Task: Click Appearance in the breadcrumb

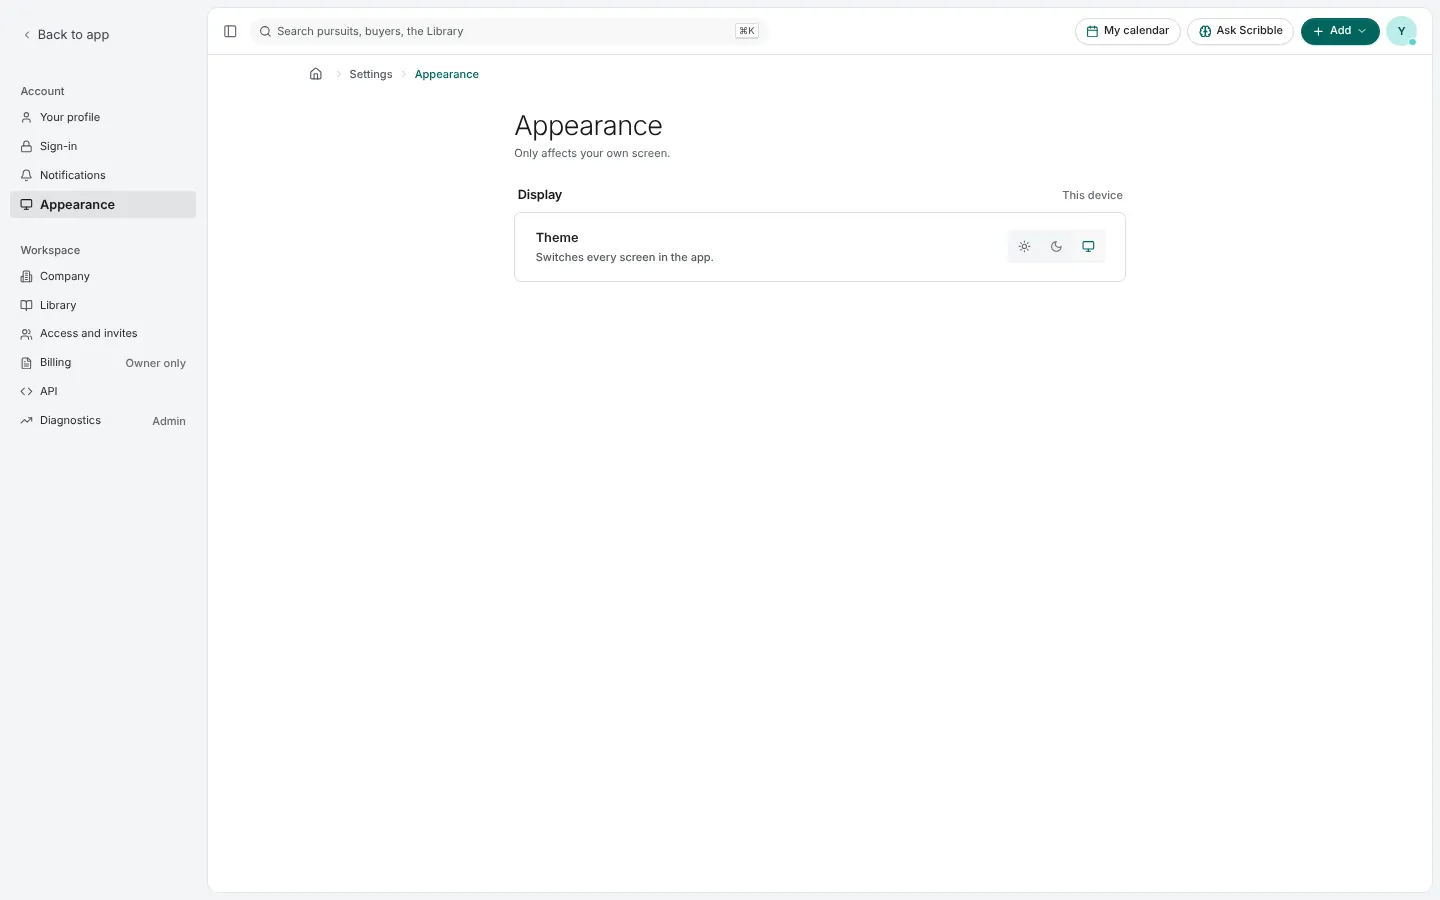Action: (x=447, y=74)
